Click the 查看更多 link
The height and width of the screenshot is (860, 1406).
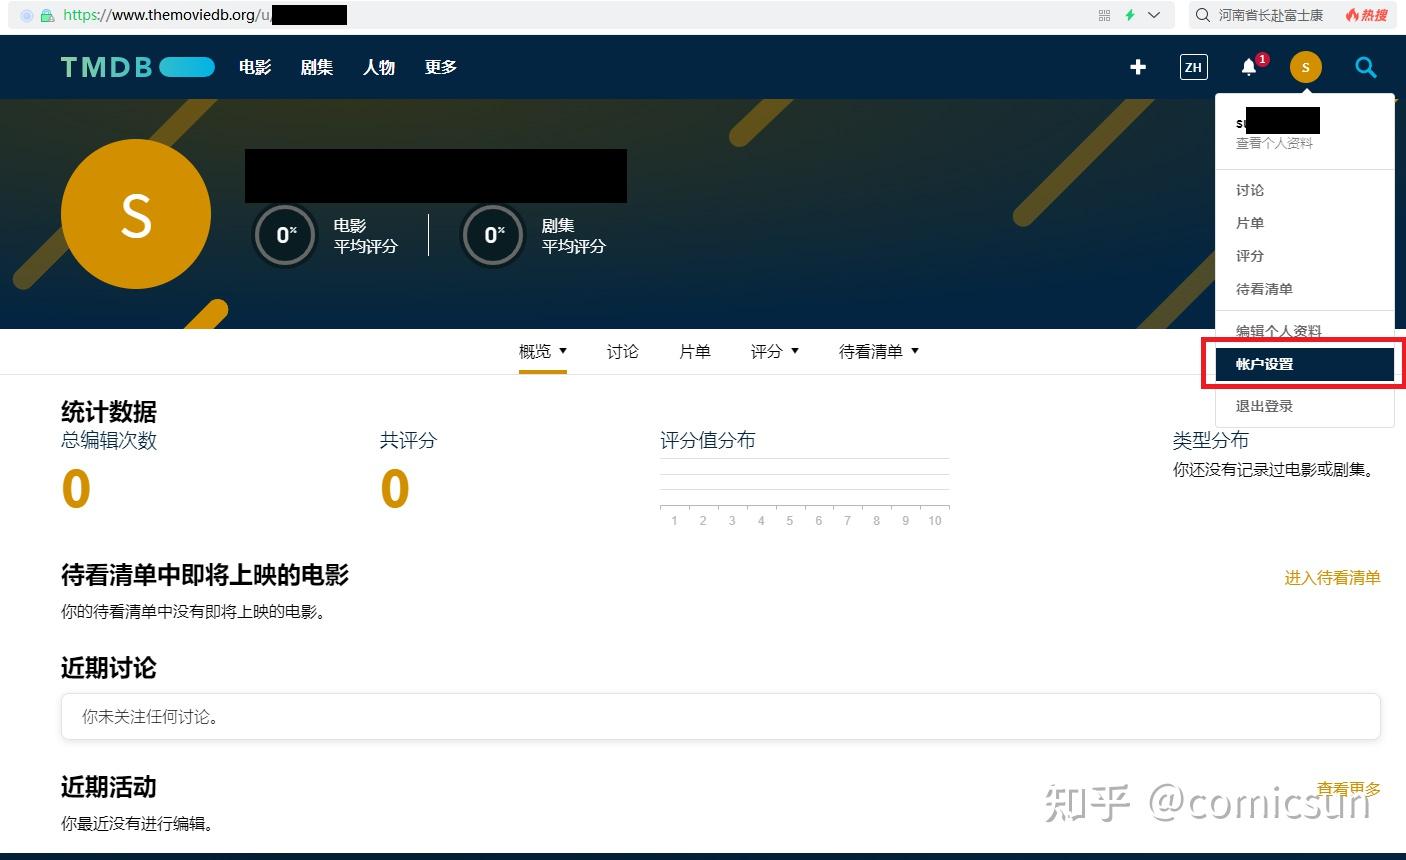click(x=1348, y=787)
